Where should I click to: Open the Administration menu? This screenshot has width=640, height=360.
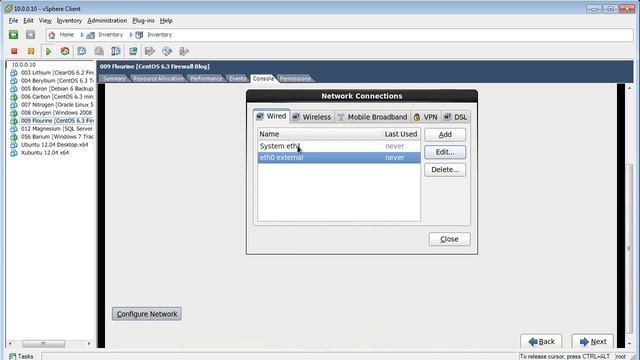107,20
